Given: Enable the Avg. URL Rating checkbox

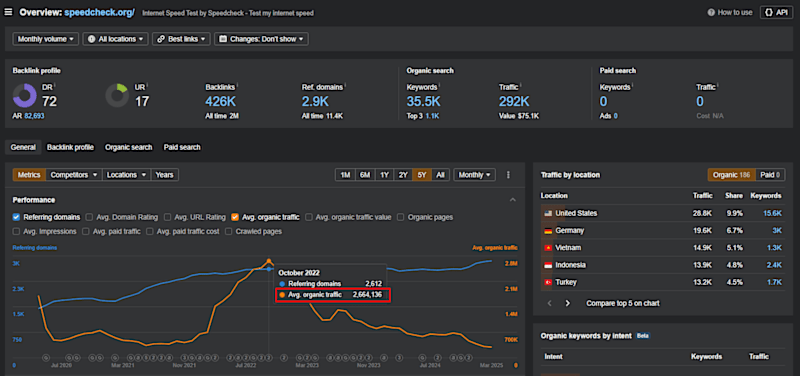Looking at the screenshot, I should pyautogui.click(x=168, y=217).
